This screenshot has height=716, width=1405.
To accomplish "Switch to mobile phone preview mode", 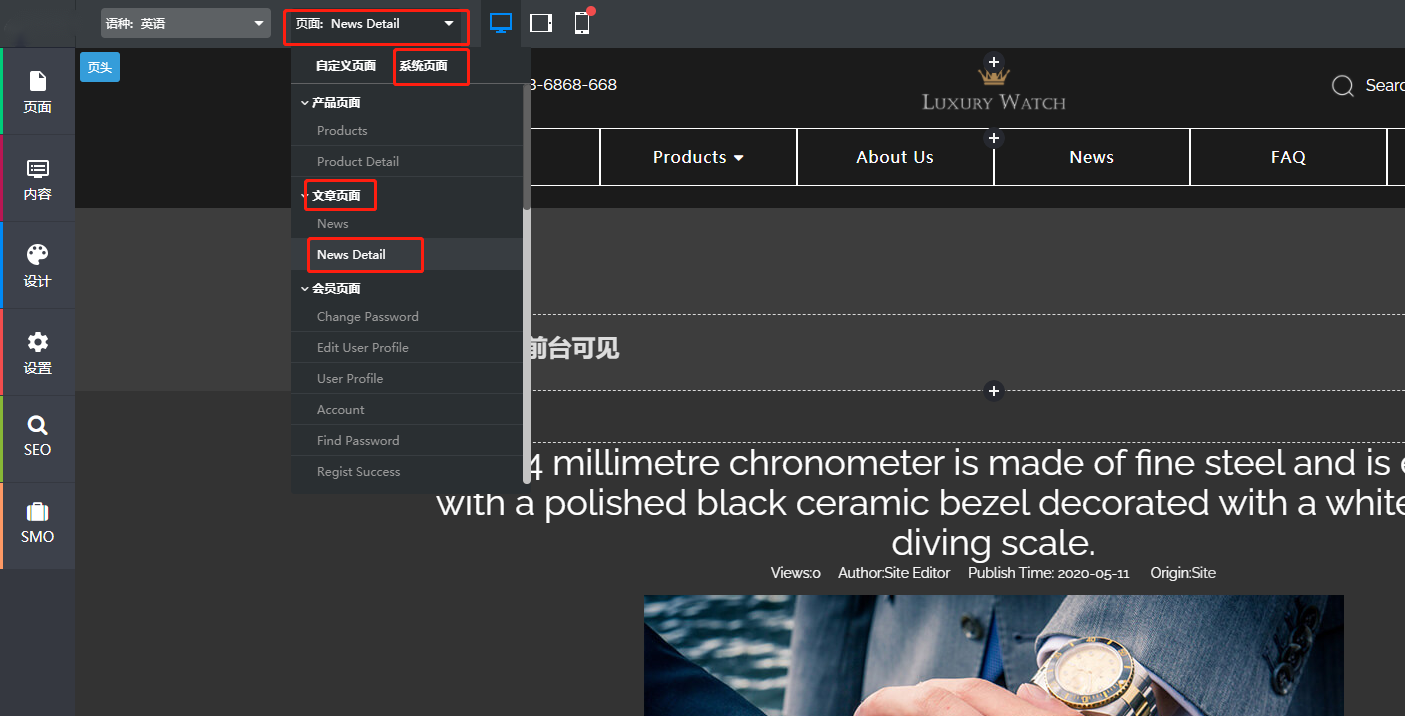I will point(582,23).
